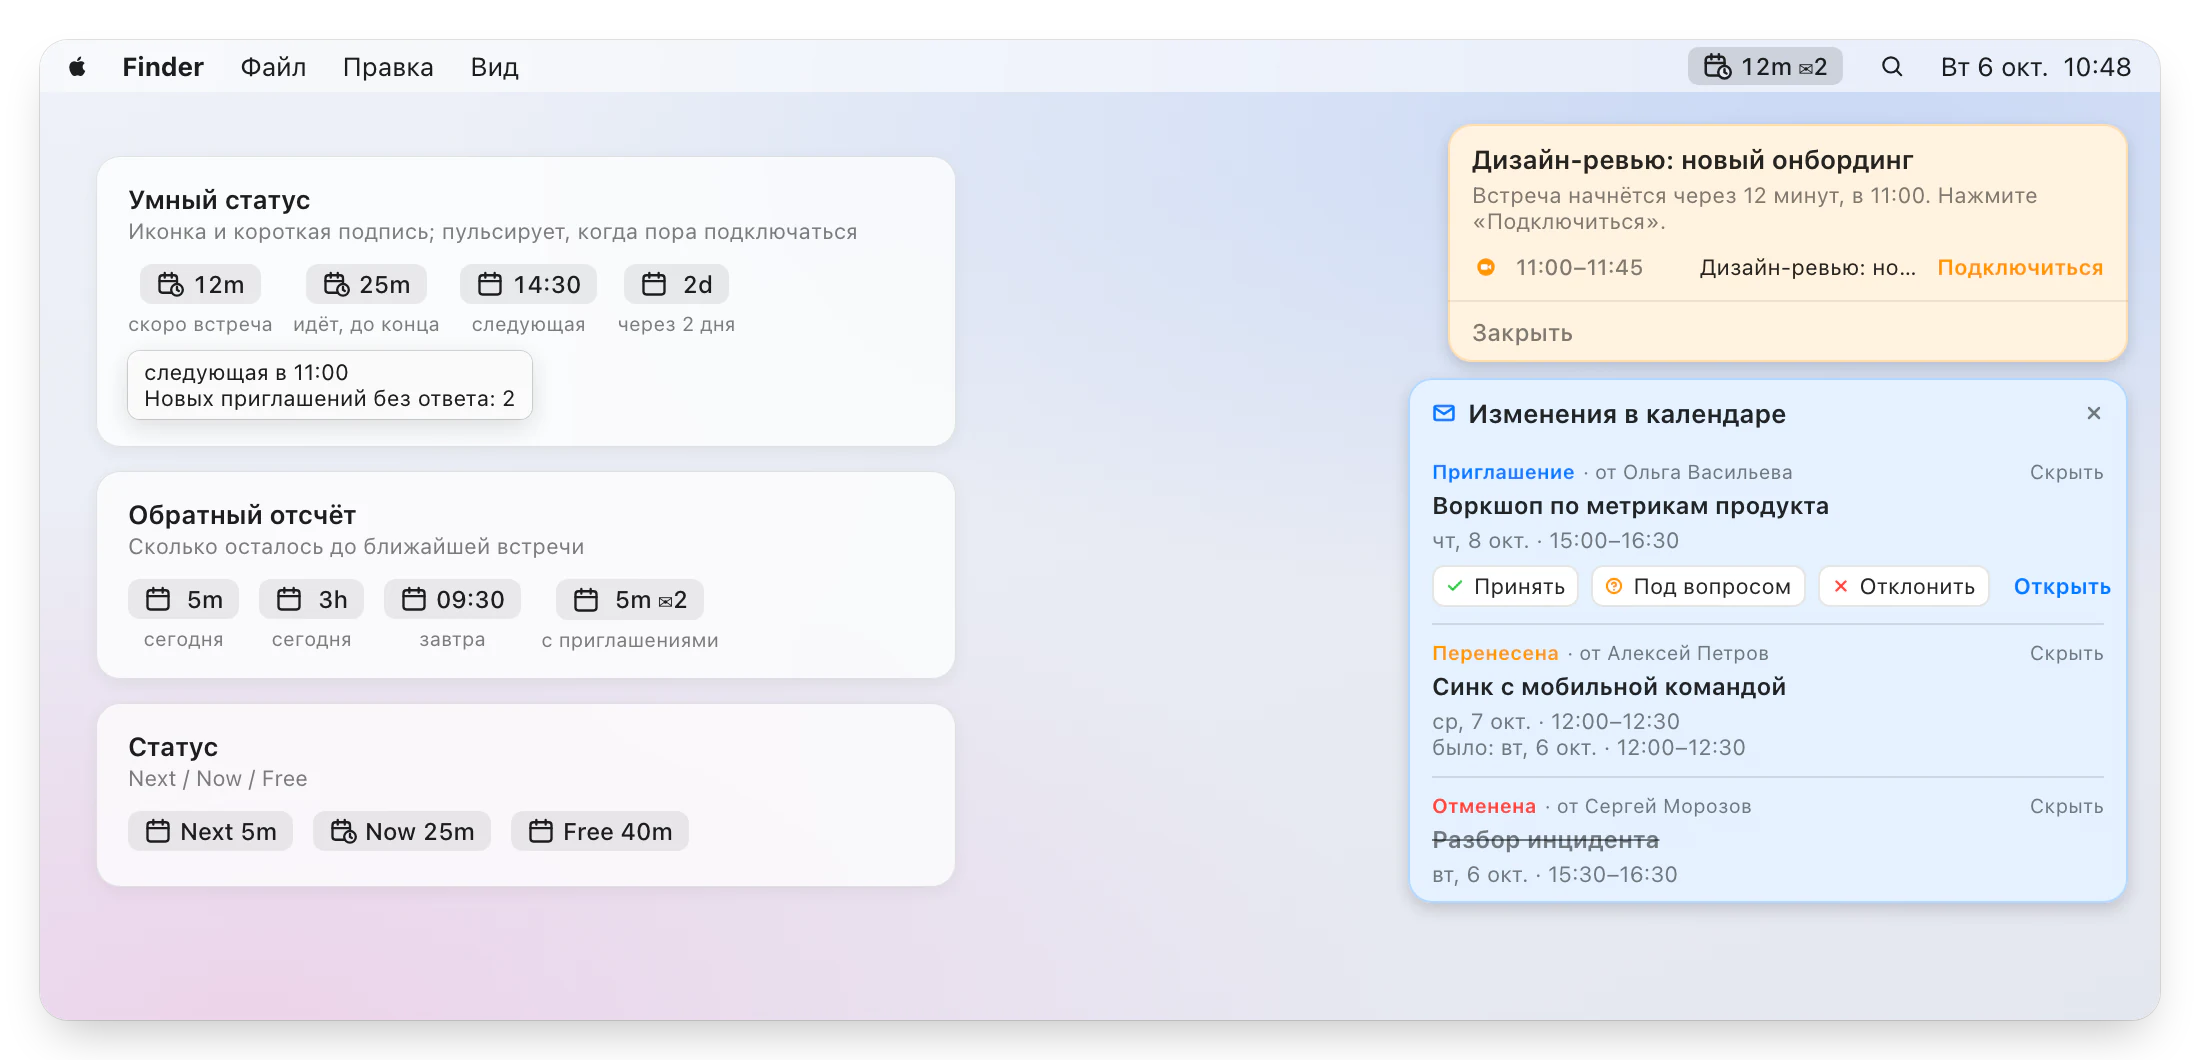
Task: Hide the Приглашение entry with Скрыть
Action: point(2066,472)
